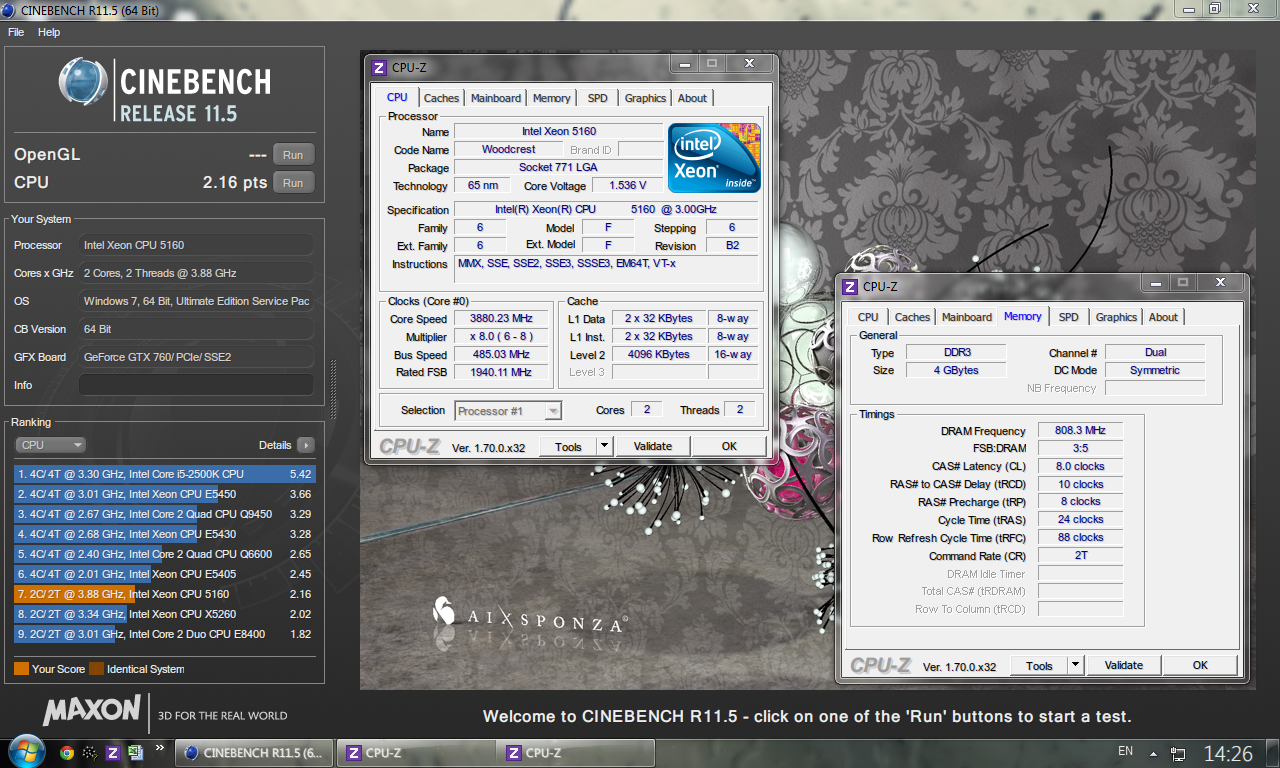Screen dimensions: 1280x768
Task: Click the Z title icon of the Memory-tab CPU-Z window
Action: pyautogui.click(x=849, y=286)
